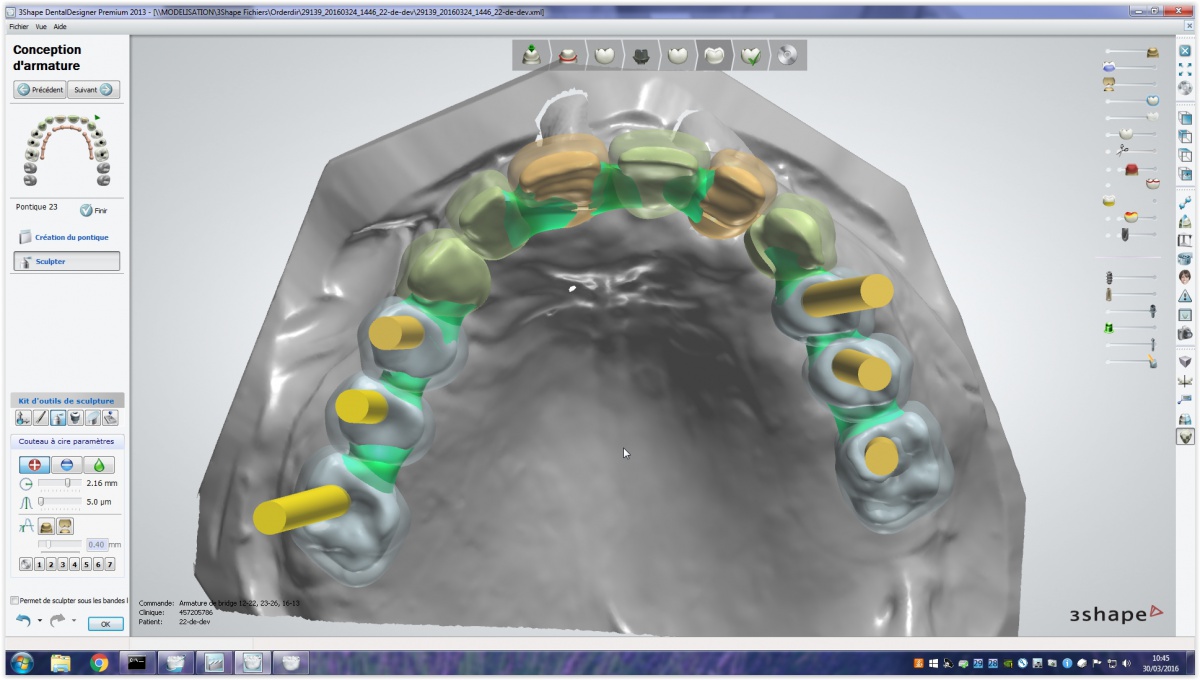The image size is (1200, 680).
Task: Click the gray gem icon on right toolbar
Action: 1185,362
